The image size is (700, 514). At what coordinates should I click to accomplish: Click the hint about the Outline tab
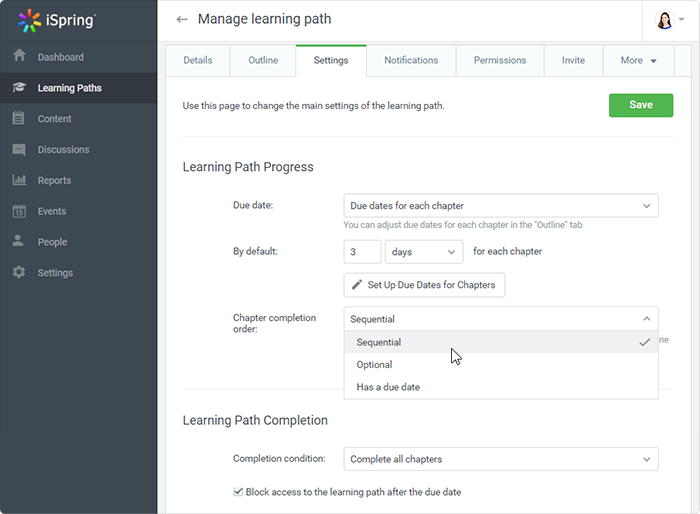462,225
